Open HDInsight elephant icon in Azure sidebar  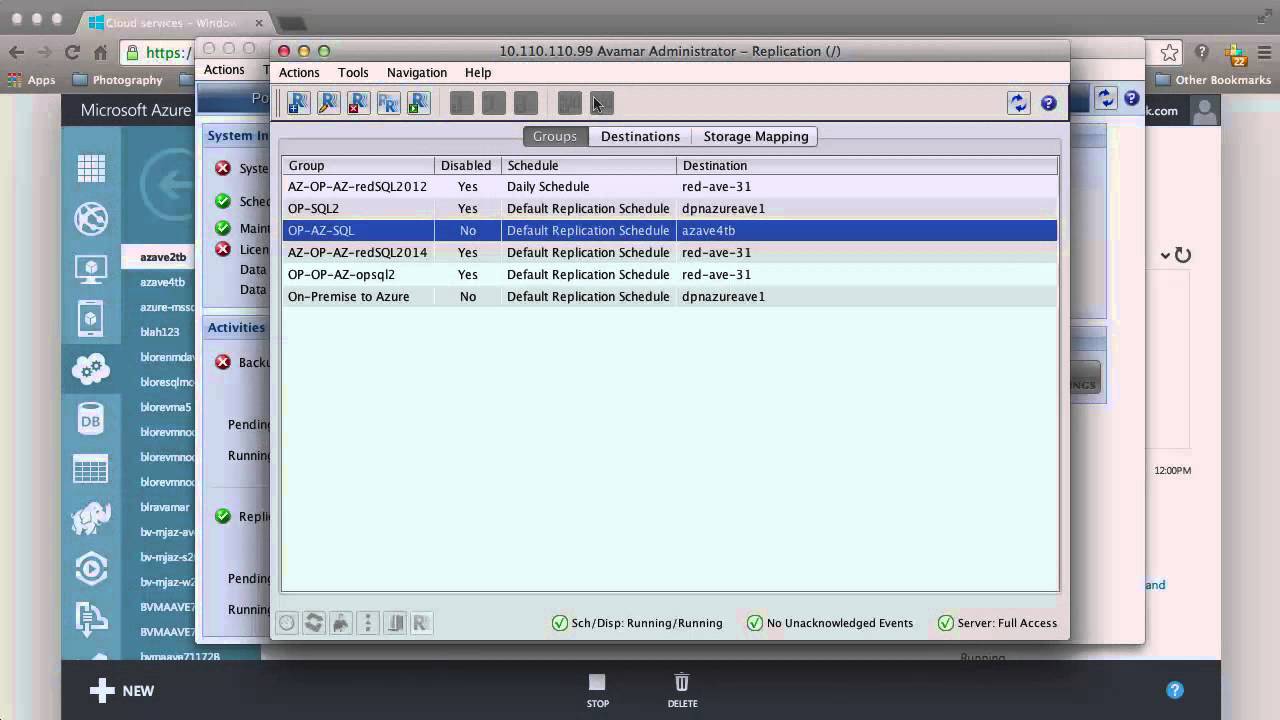click(91, 519)
